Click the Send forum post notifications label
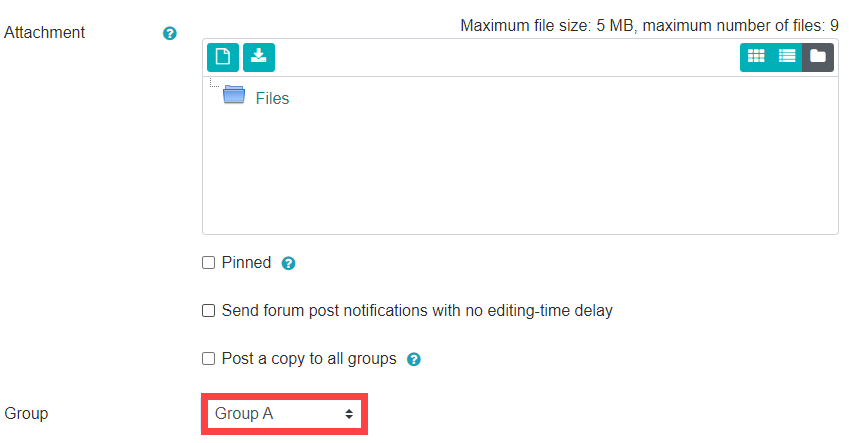Image resolution: width=853 pixels, height=443 pixels. pyautogui.click(x=417, y=311)
